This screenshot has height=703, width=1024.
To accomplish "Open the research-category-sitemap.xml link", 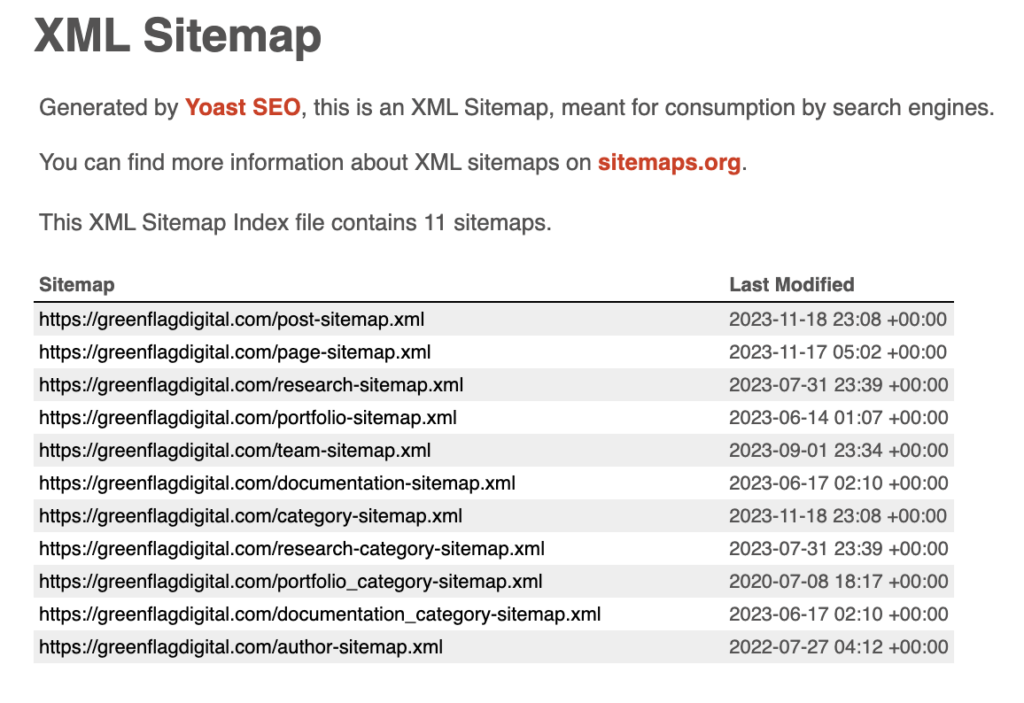I will (291, 548).
